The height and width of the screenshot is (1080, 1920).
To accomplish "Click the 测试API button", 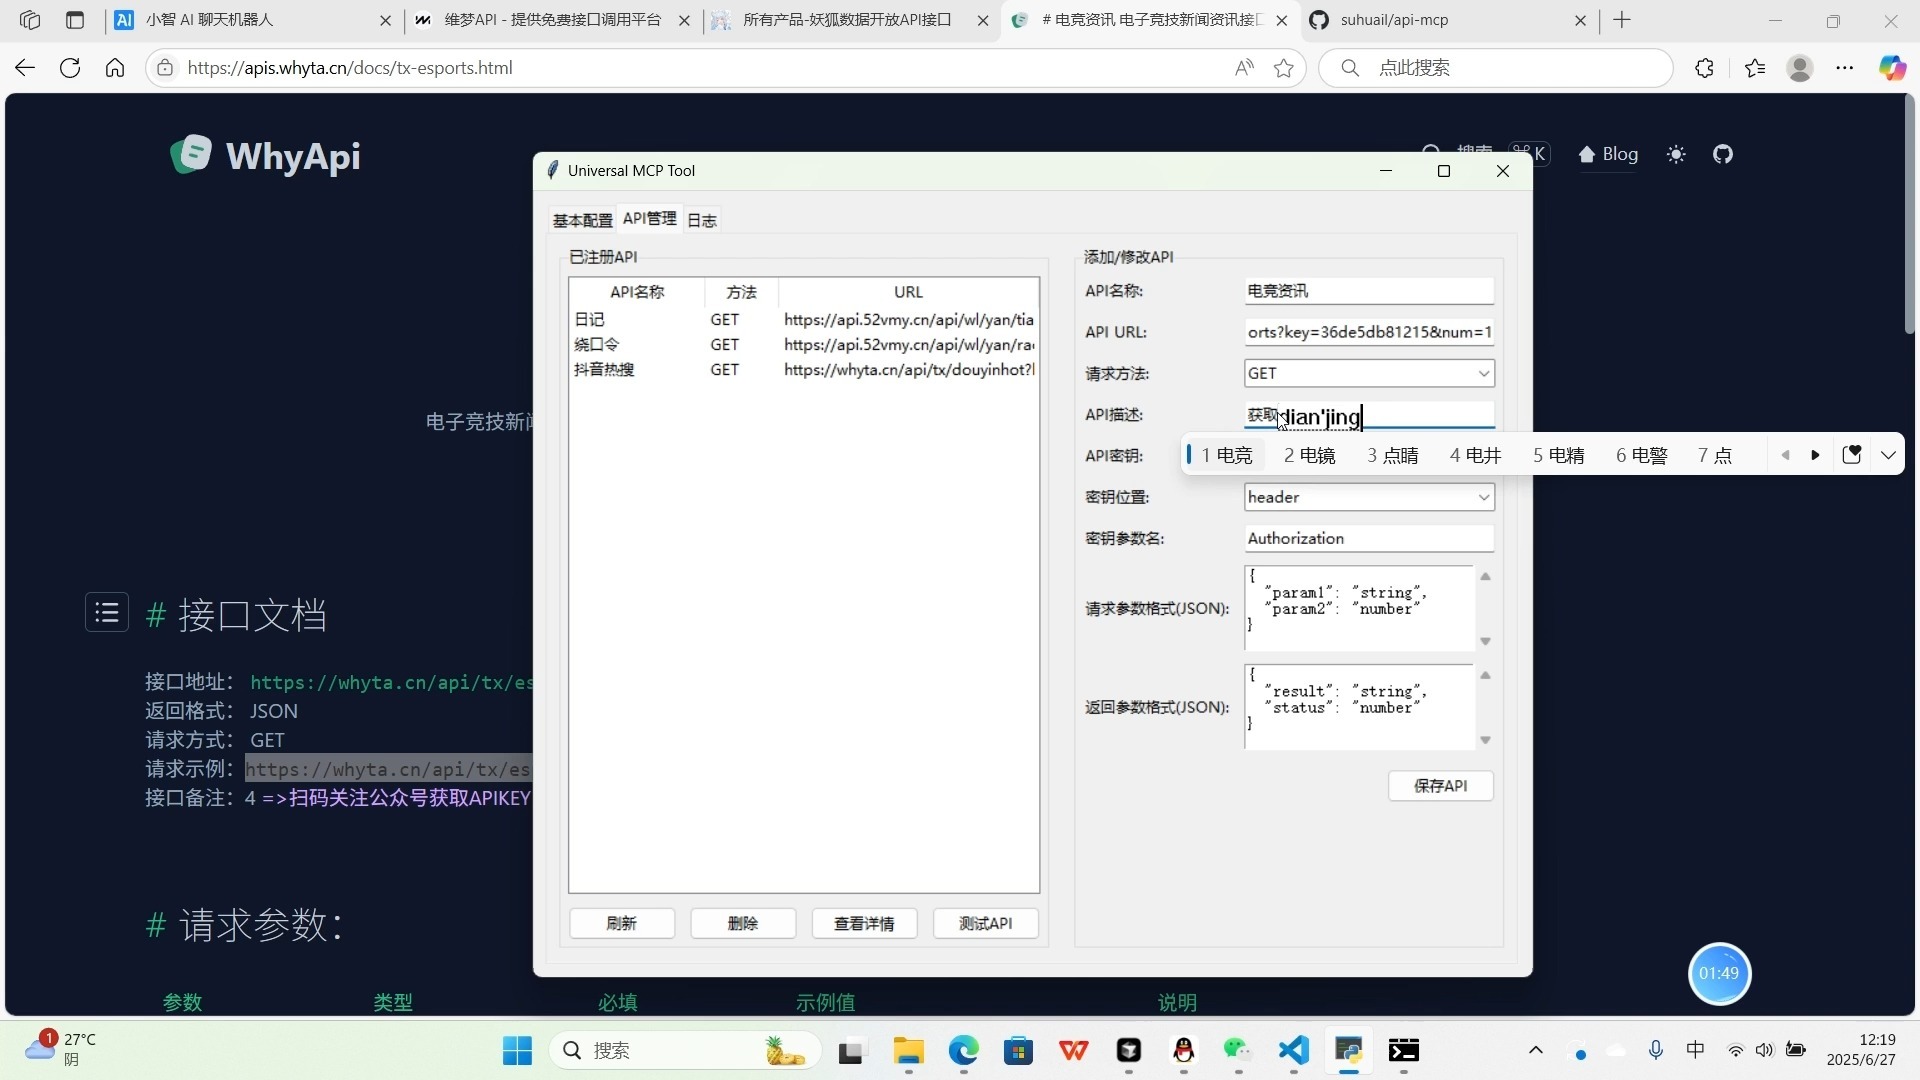I will tap(985, 923).
